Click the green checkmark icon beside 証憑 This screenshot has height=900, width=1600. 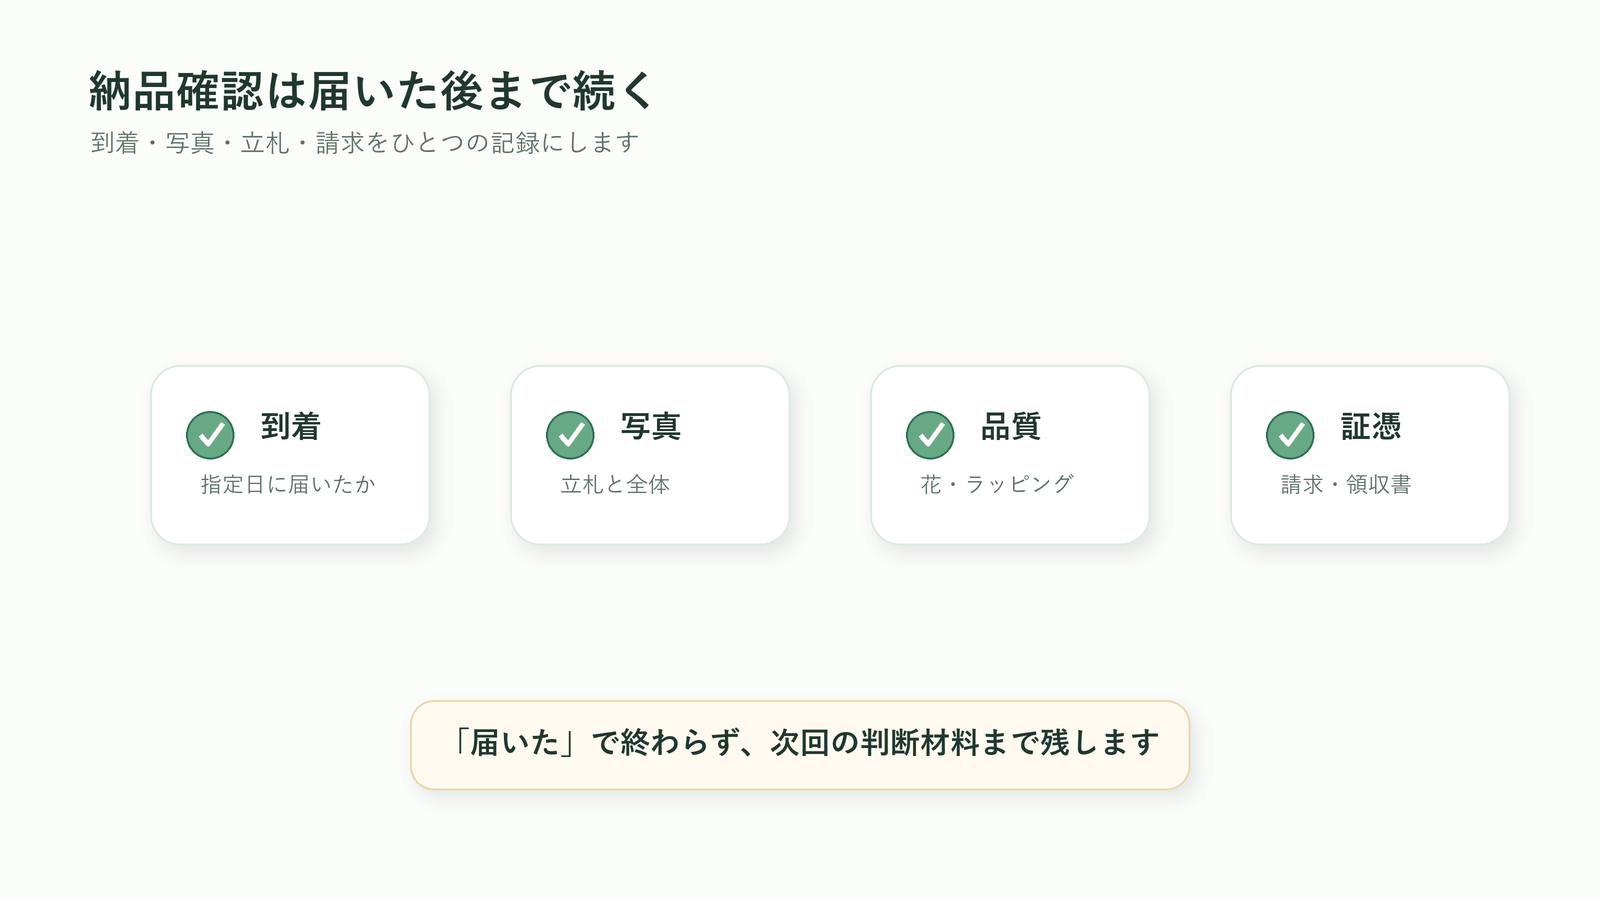click(x=1290, y=435)
